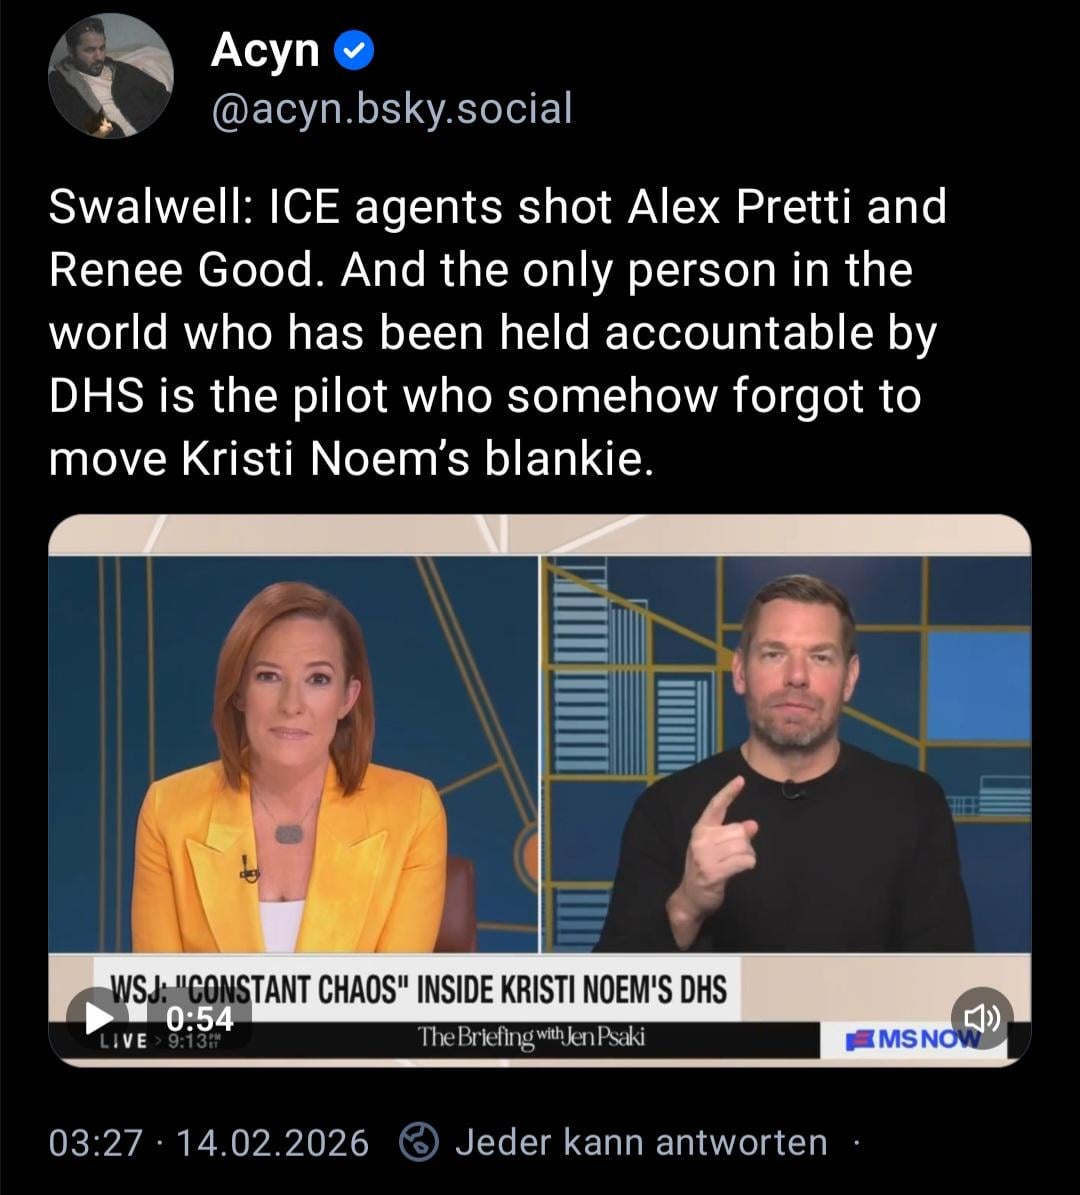Click the 'CONSTANT CHAOS' chyron headline
1080x1195 pixels.
(x=418, y=989)
